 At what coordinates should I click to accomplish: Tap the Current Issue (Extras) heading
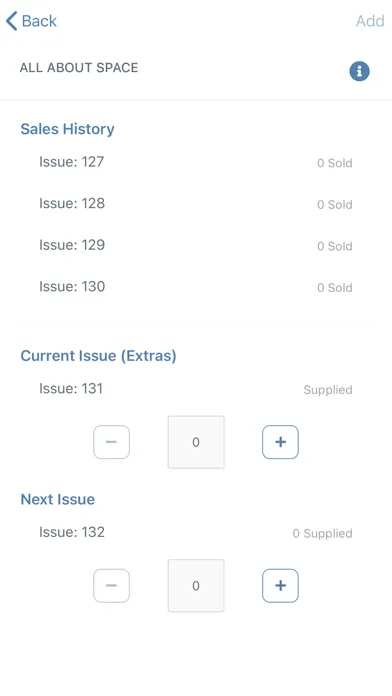point(98,356)
